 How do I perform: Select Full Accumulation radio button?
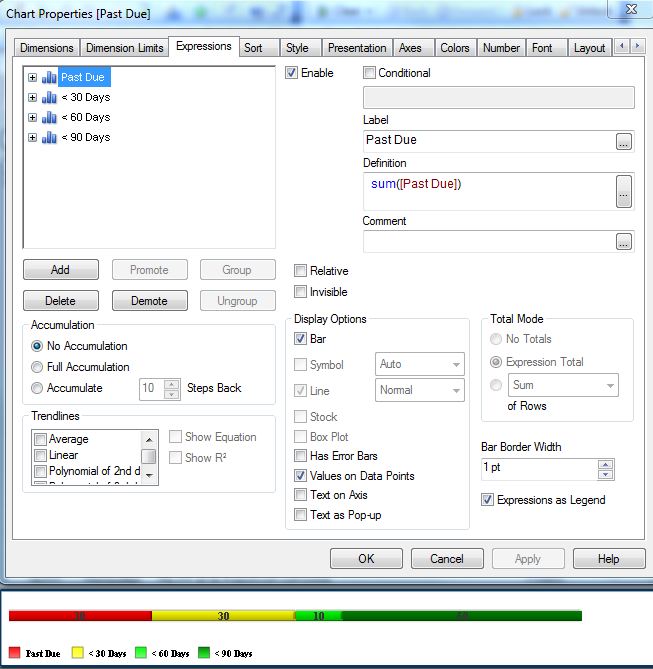coord(37,367)
